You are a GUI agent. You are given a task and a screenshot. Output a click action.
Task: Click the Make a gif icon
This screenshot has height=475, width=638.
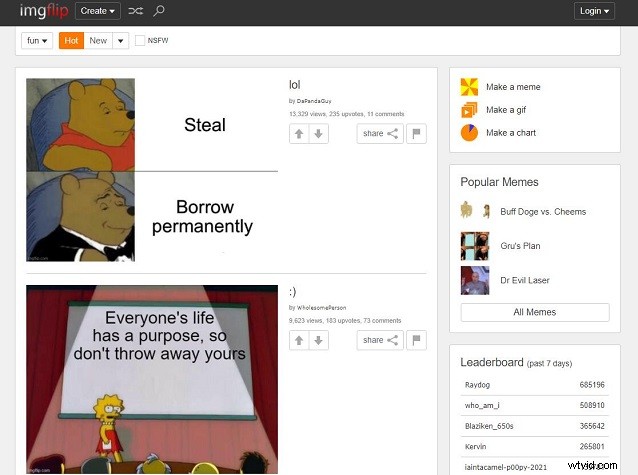coord(469,110)
